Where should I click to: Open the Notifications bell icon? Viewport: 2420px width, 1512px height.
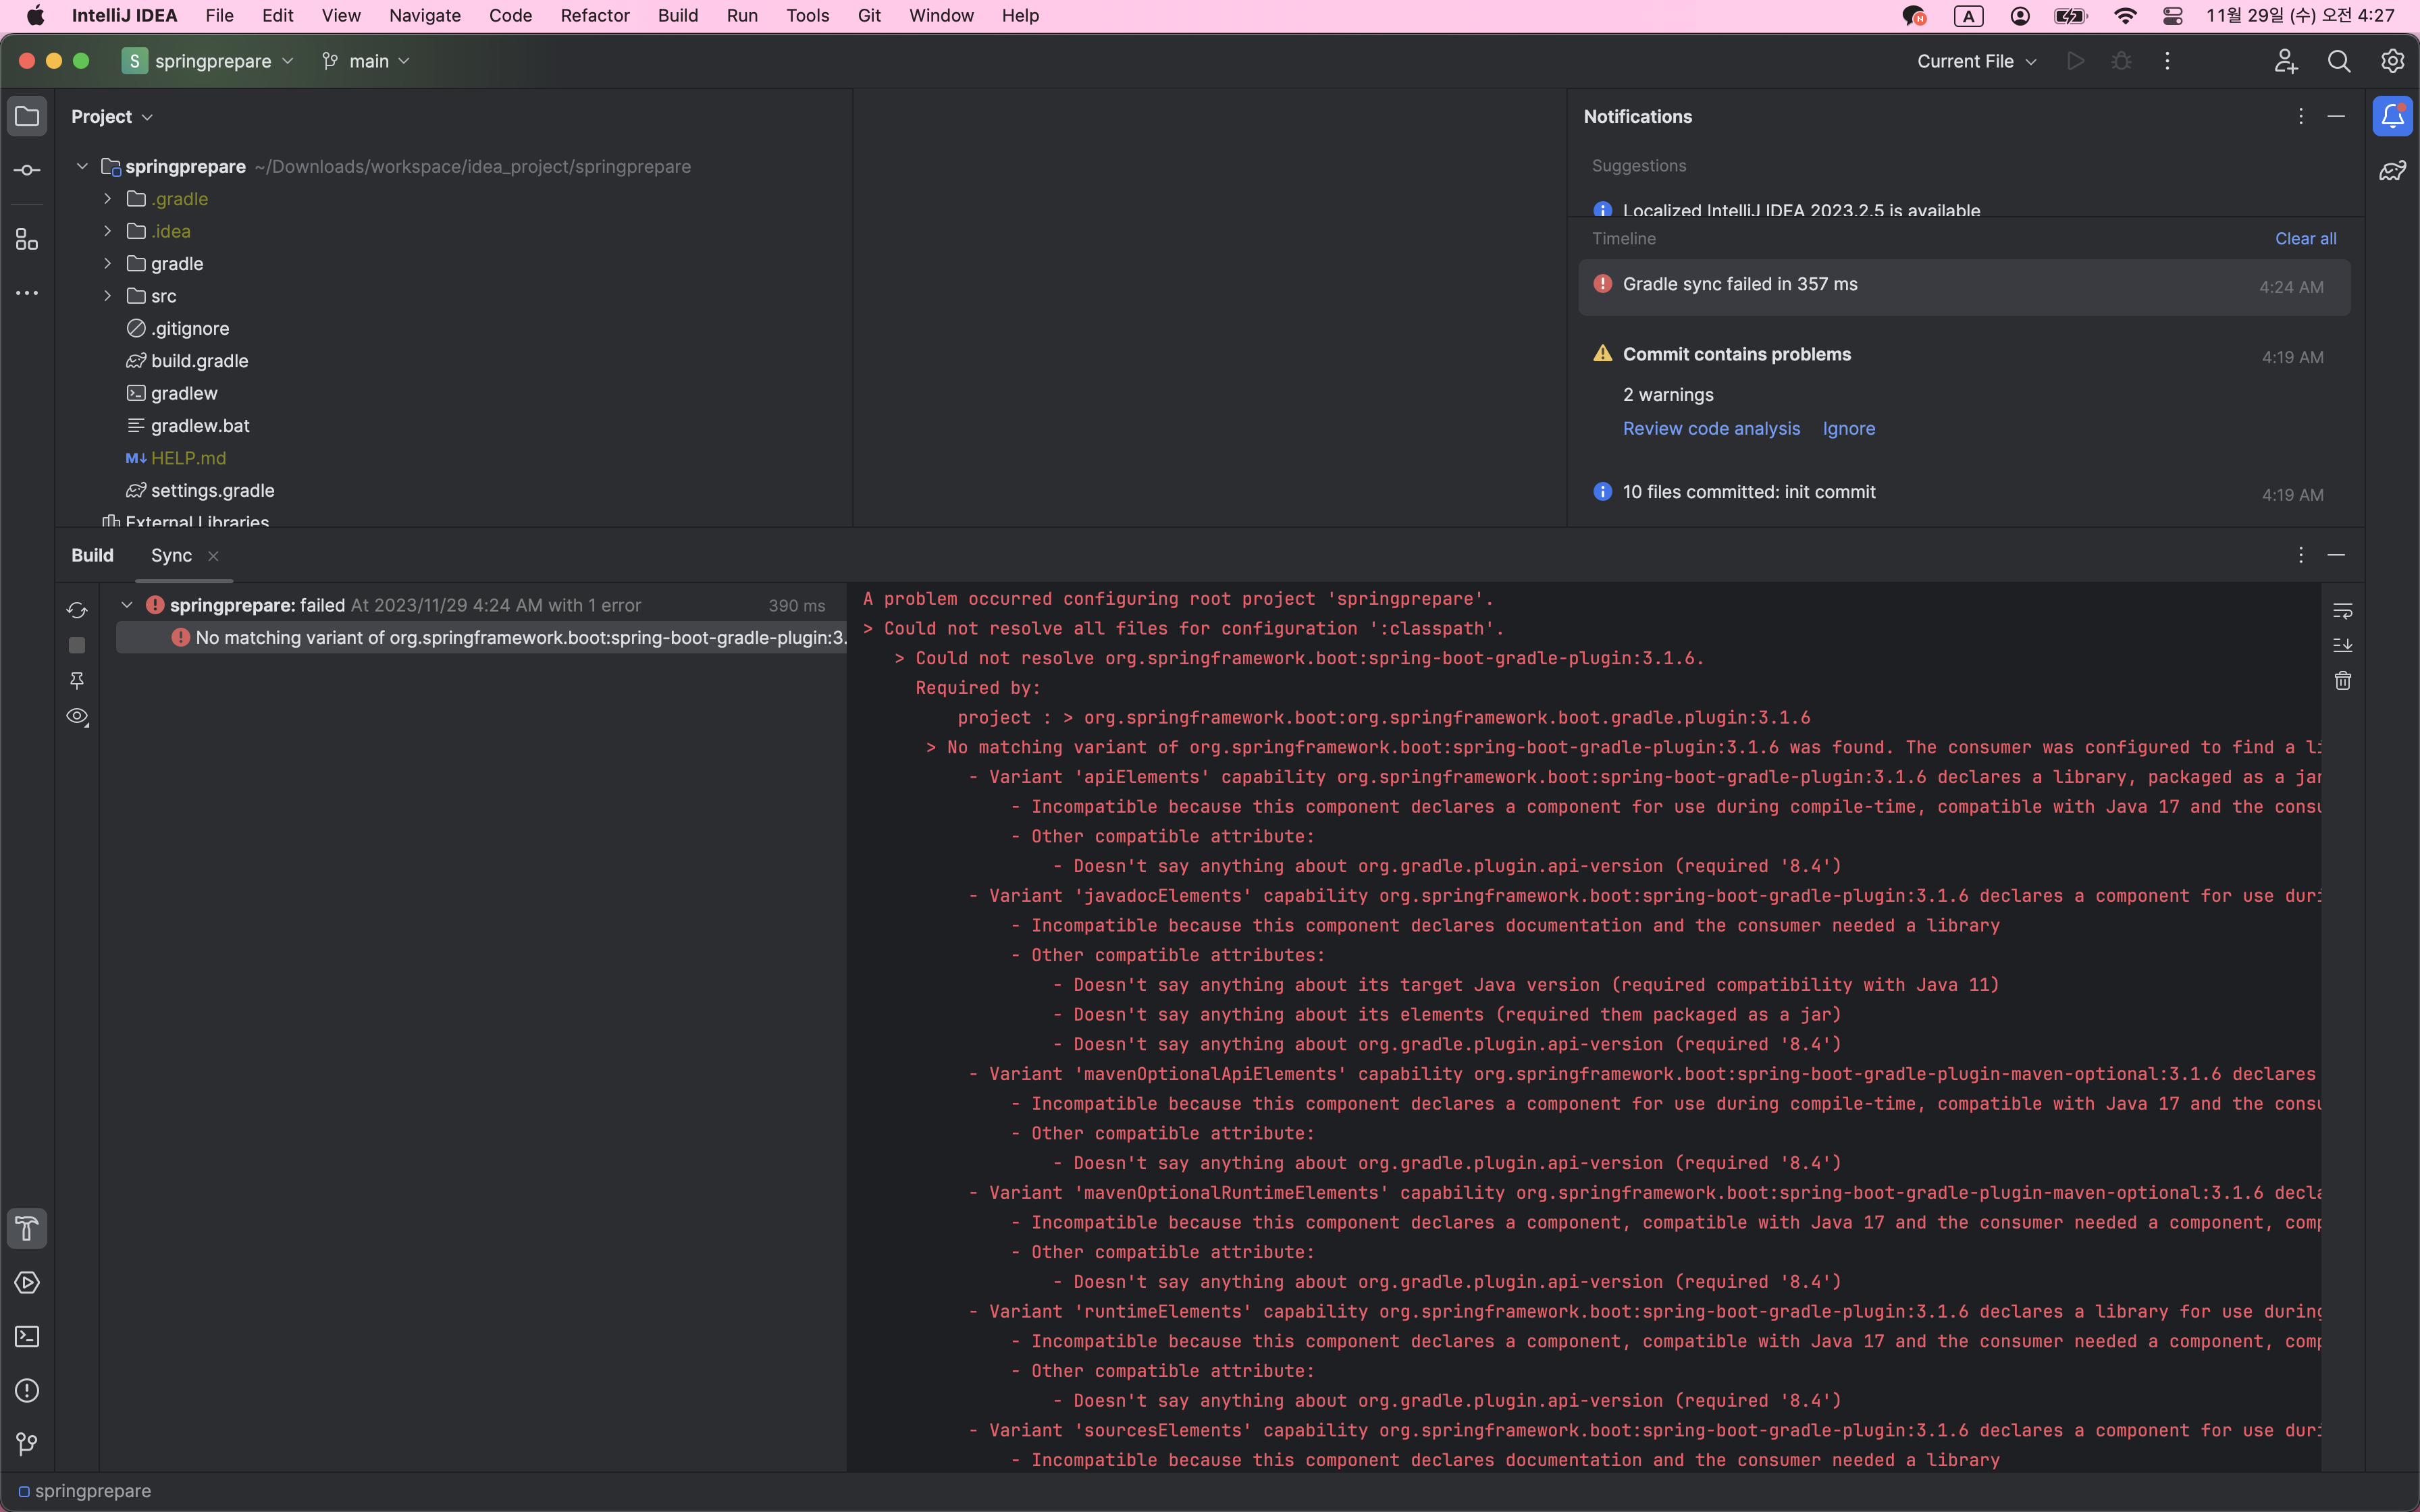tap(2392, 117)
